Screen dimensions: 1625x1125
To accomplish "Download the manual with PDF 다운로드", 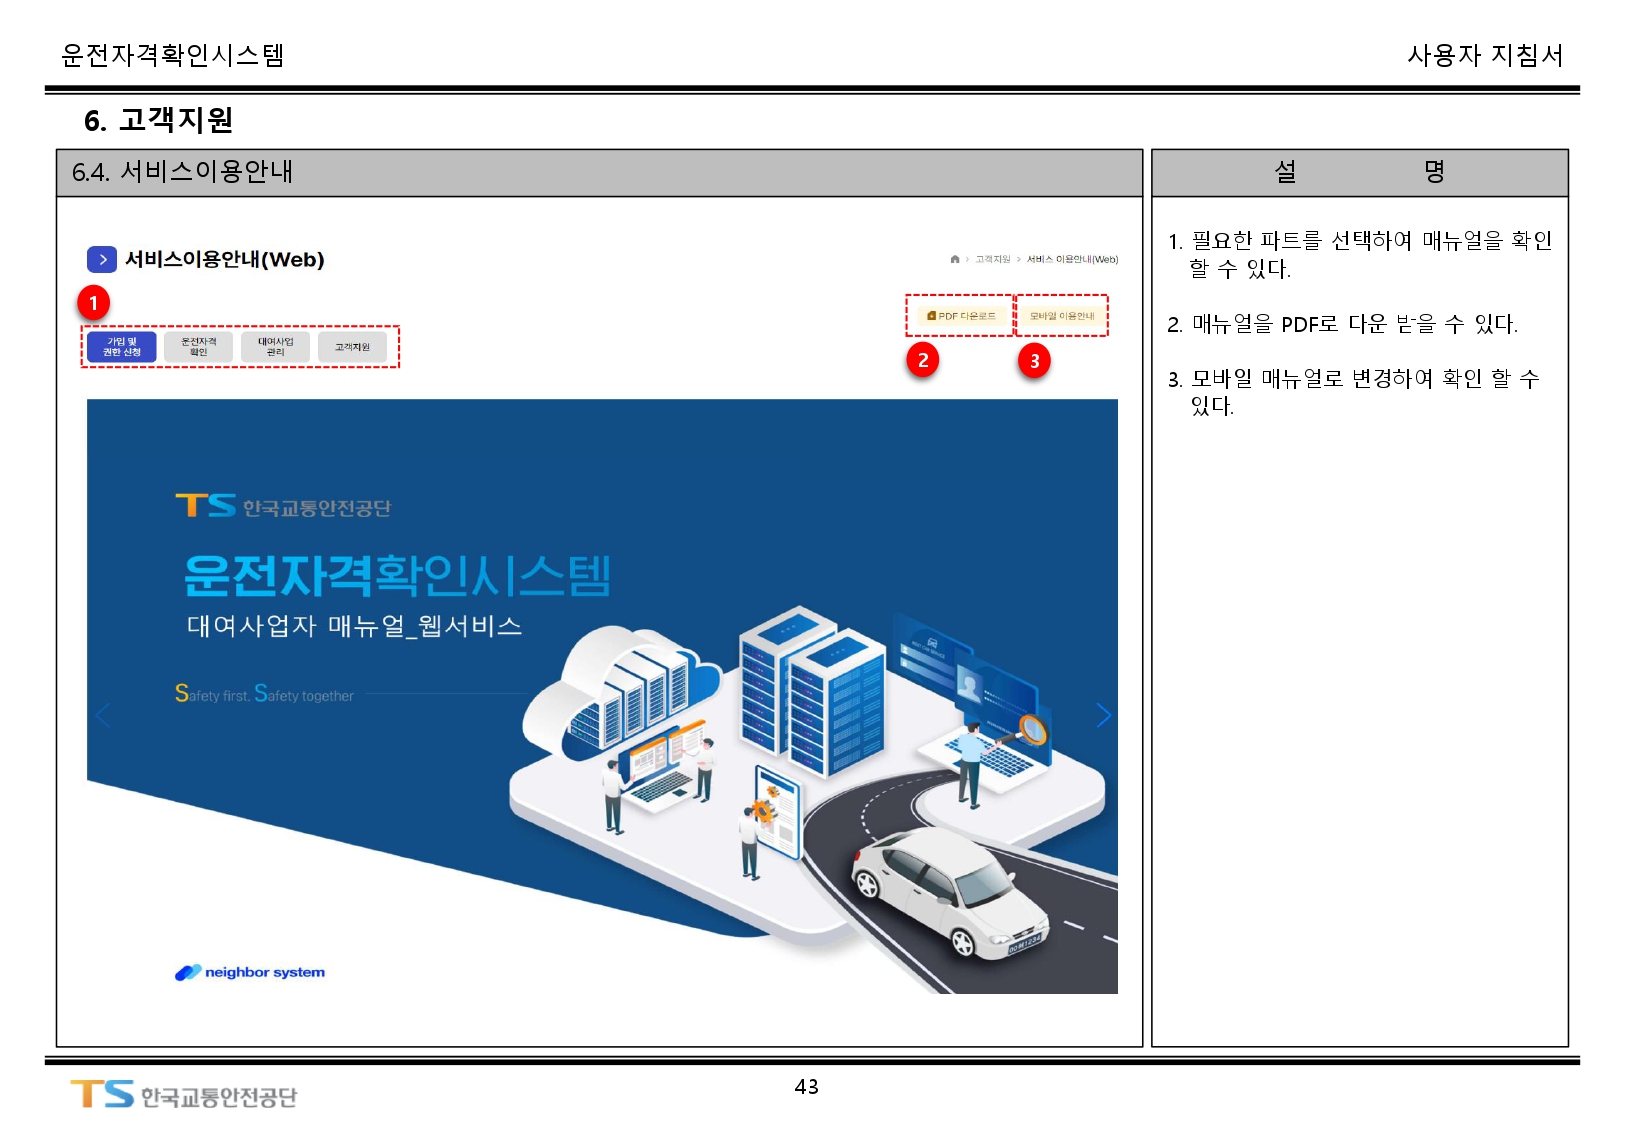I will click(x=961, y=316).
